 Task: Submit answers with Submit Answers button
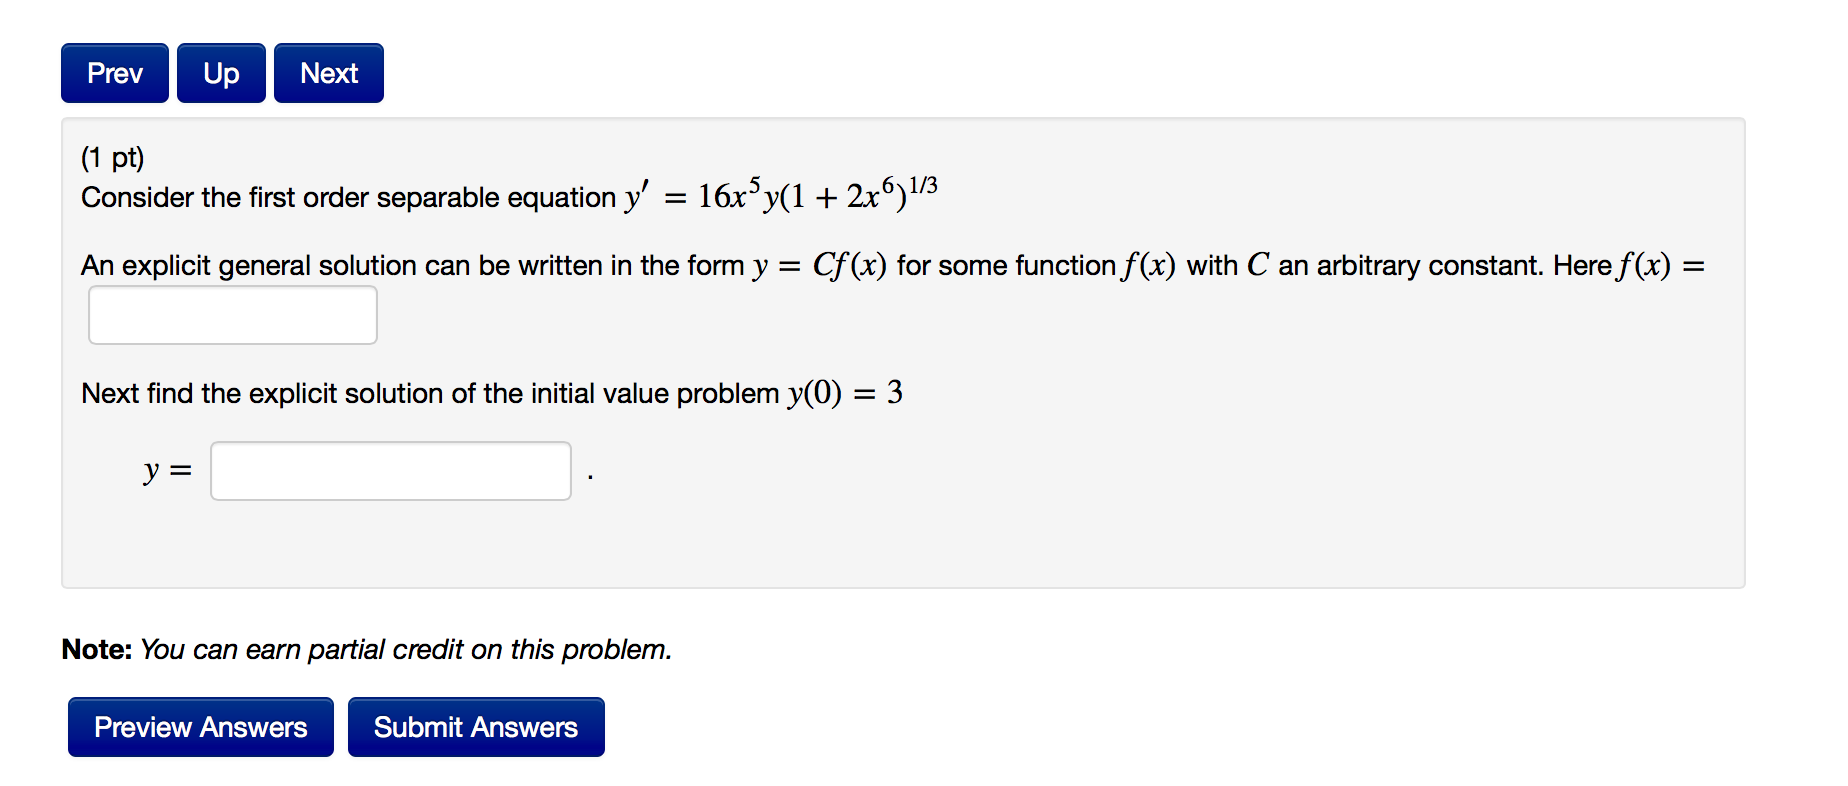coord(475,727)
